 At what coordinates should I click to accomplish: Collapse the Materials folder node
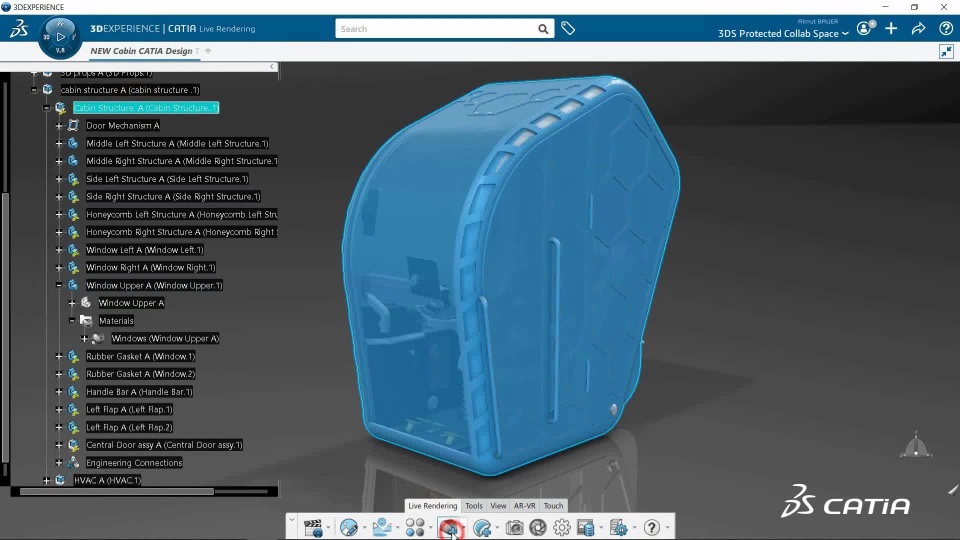[72, 321]
